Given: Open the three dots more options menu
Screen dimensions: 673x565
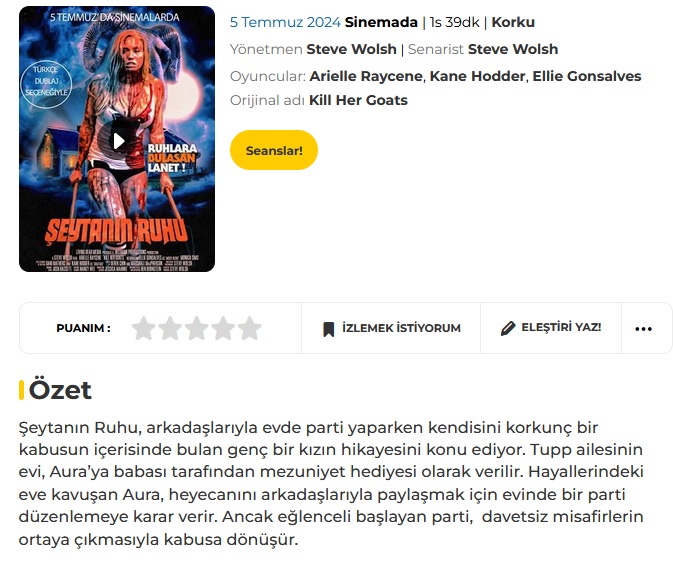Looking at the screenshot, I should 643,329.
